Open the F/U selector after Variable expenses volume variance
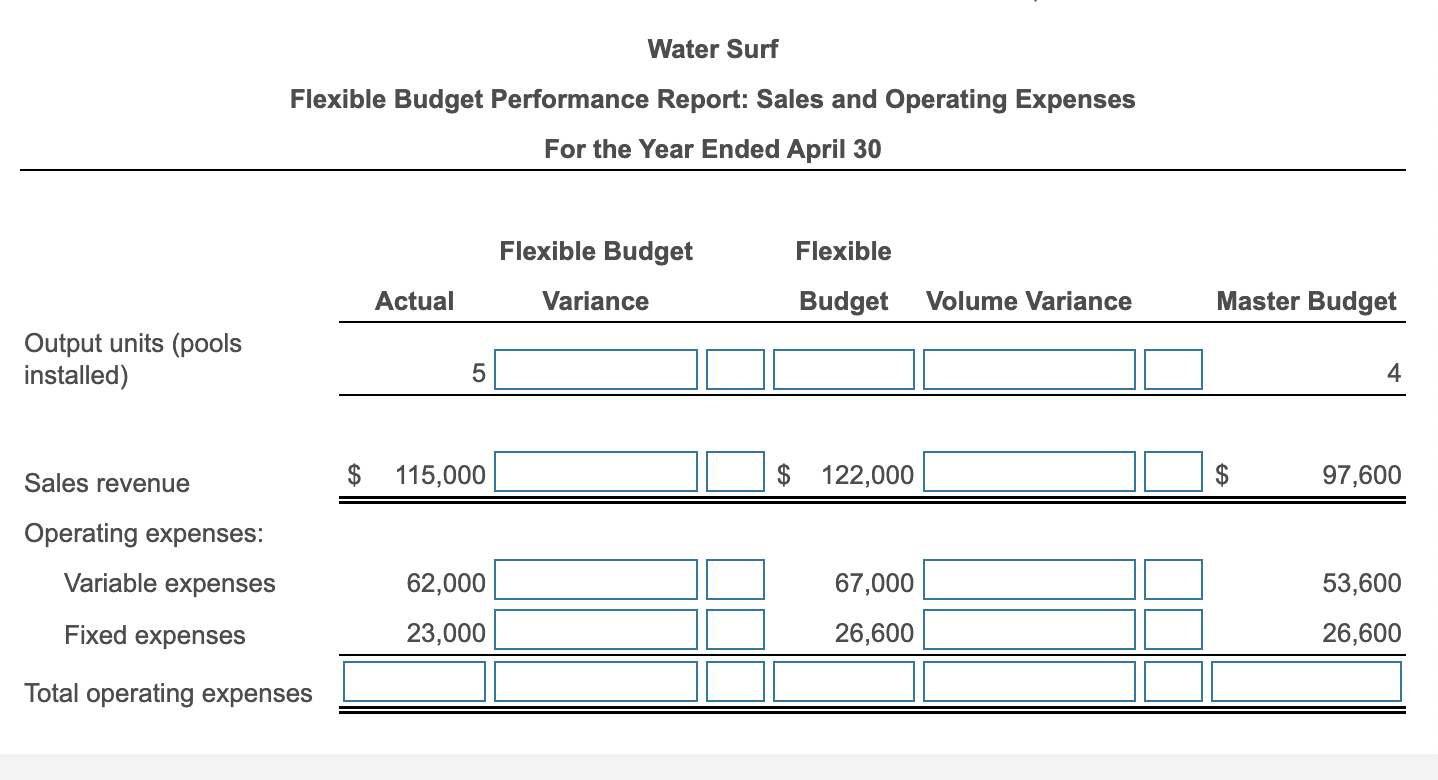 (1172, 579)
